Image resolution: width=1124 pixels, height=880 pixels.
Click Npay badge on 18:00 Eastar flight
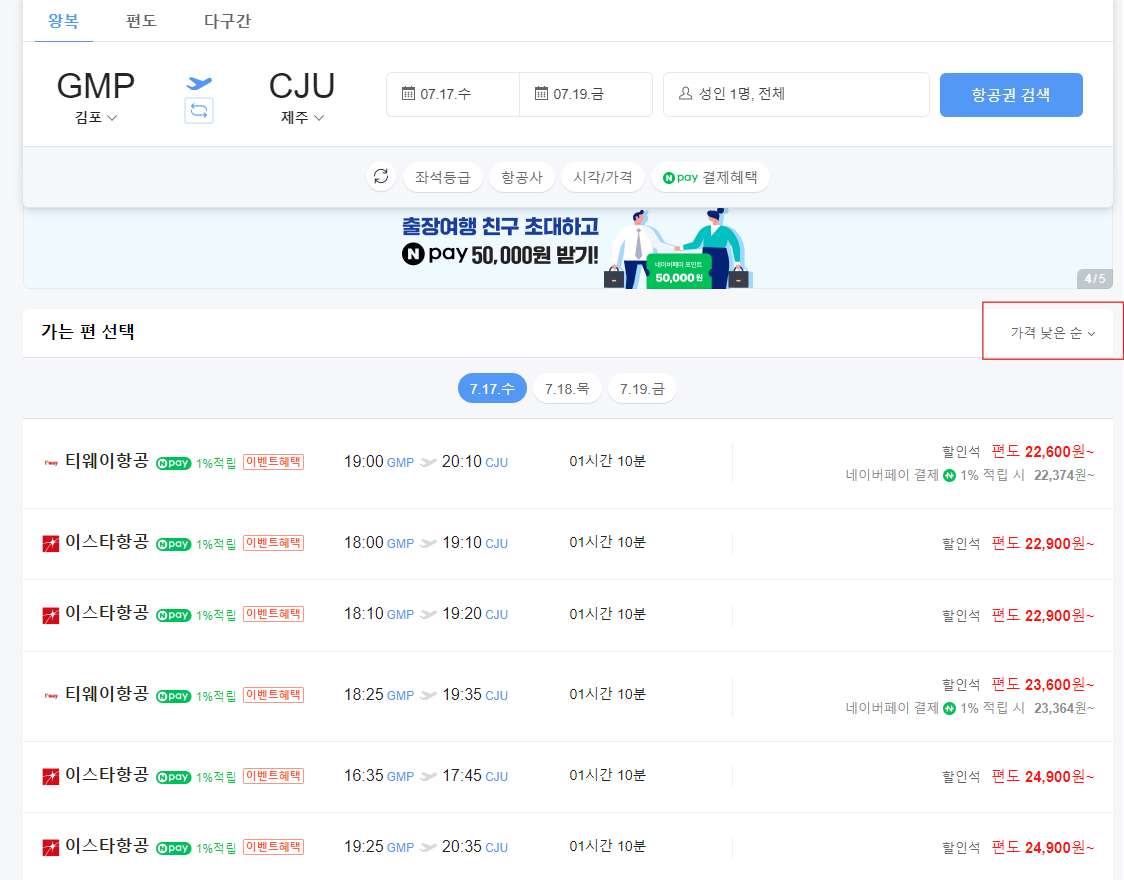point(173,544)
